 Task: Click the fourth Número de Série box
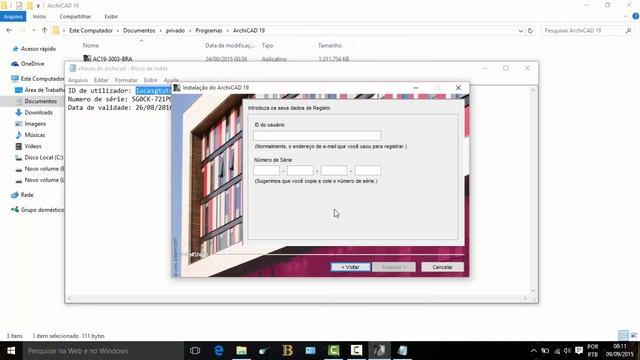[368, 171]
